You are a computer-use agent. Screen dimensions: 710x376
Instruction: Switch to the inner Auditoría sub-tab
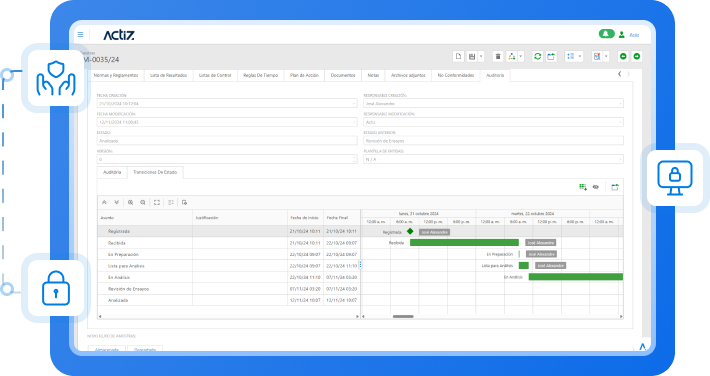[x=112, y=173]
